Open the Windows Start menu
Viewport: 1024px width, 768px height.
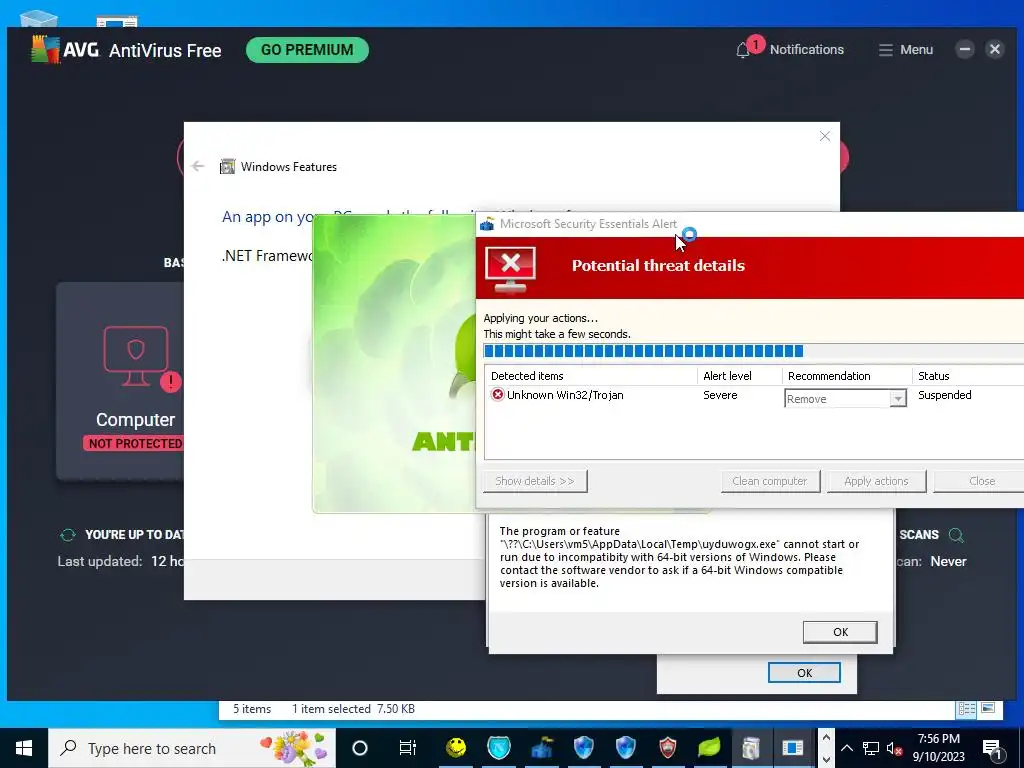24,748
